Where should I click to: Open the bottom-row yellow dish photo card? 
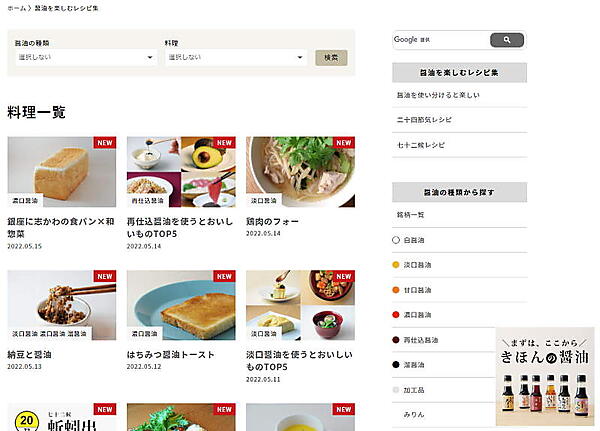click(x=300, y=417)
